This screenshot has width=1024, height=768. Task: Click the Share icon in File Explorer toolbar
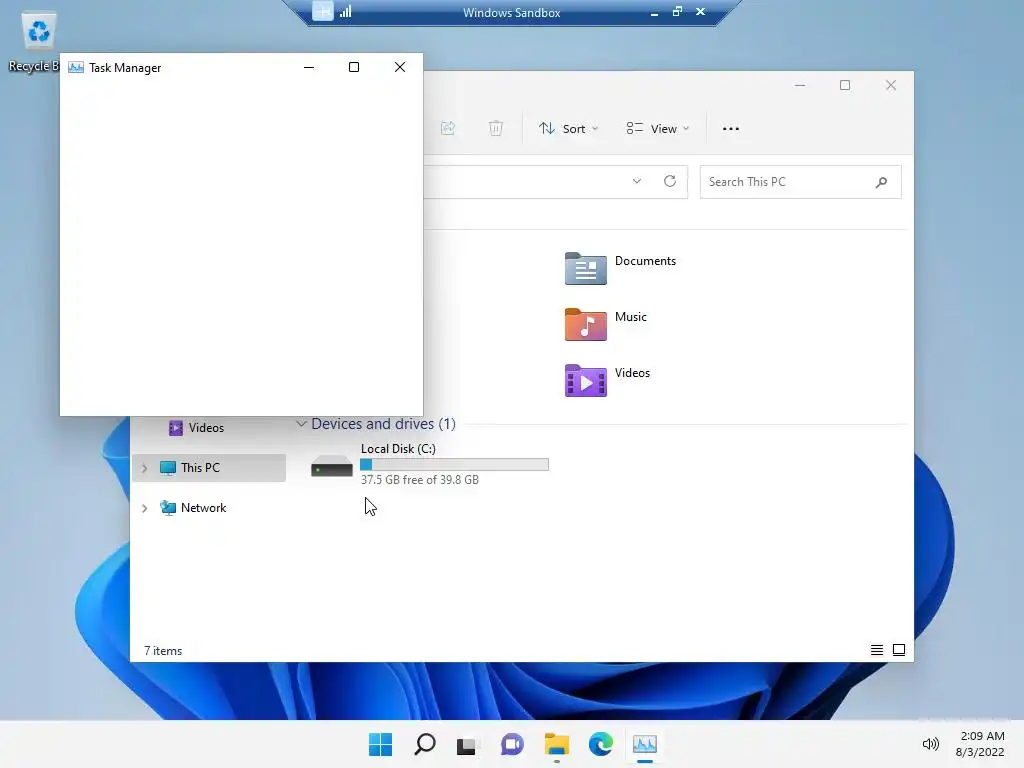(x=448, y=128)
